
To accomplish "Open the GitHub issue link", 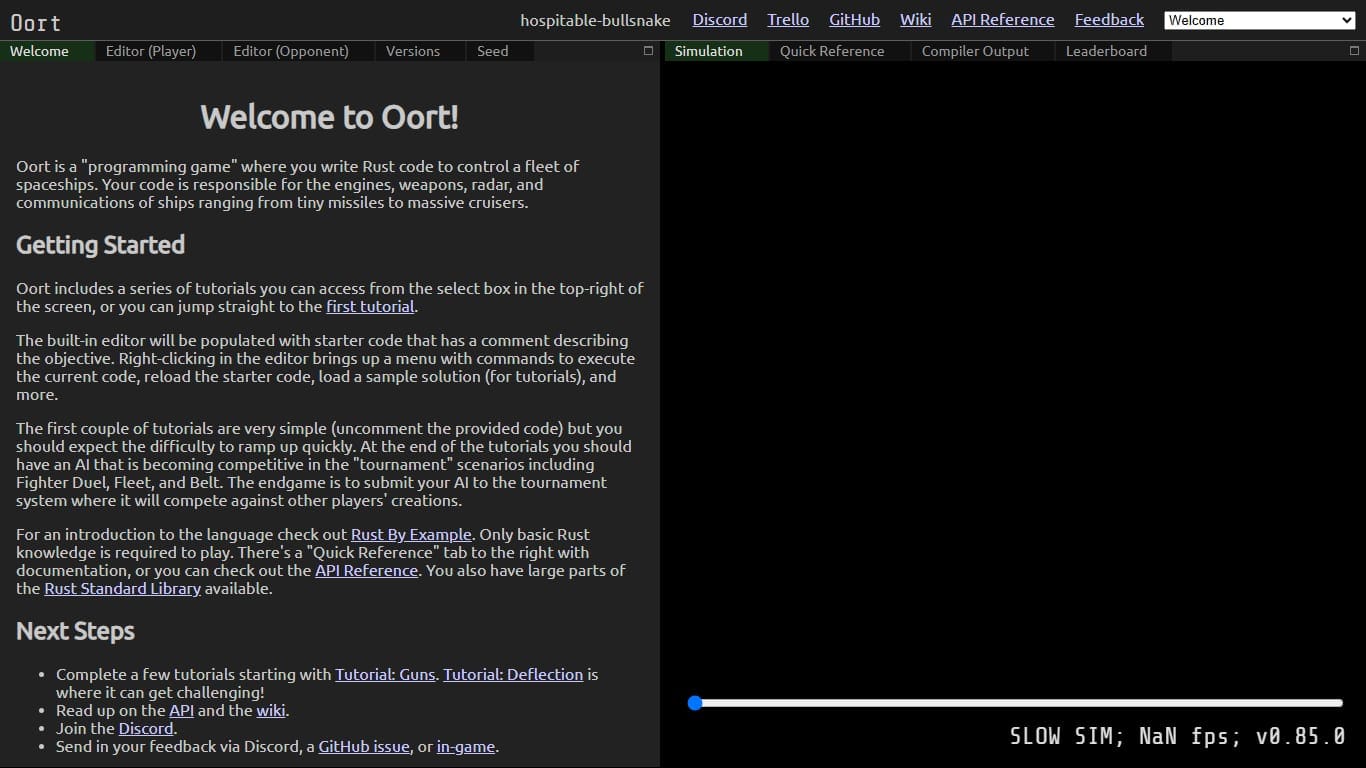I will pos(364,747).
